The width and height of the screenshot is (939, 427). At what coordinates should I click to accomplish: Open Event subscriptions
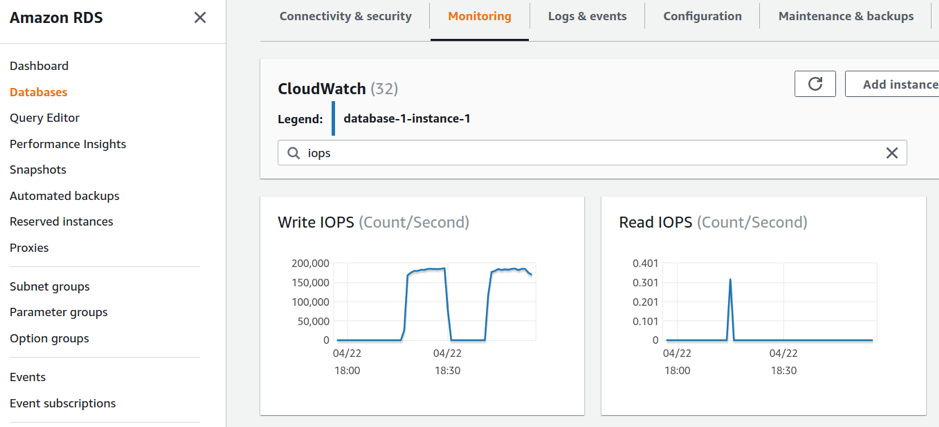tap(63, 403)
